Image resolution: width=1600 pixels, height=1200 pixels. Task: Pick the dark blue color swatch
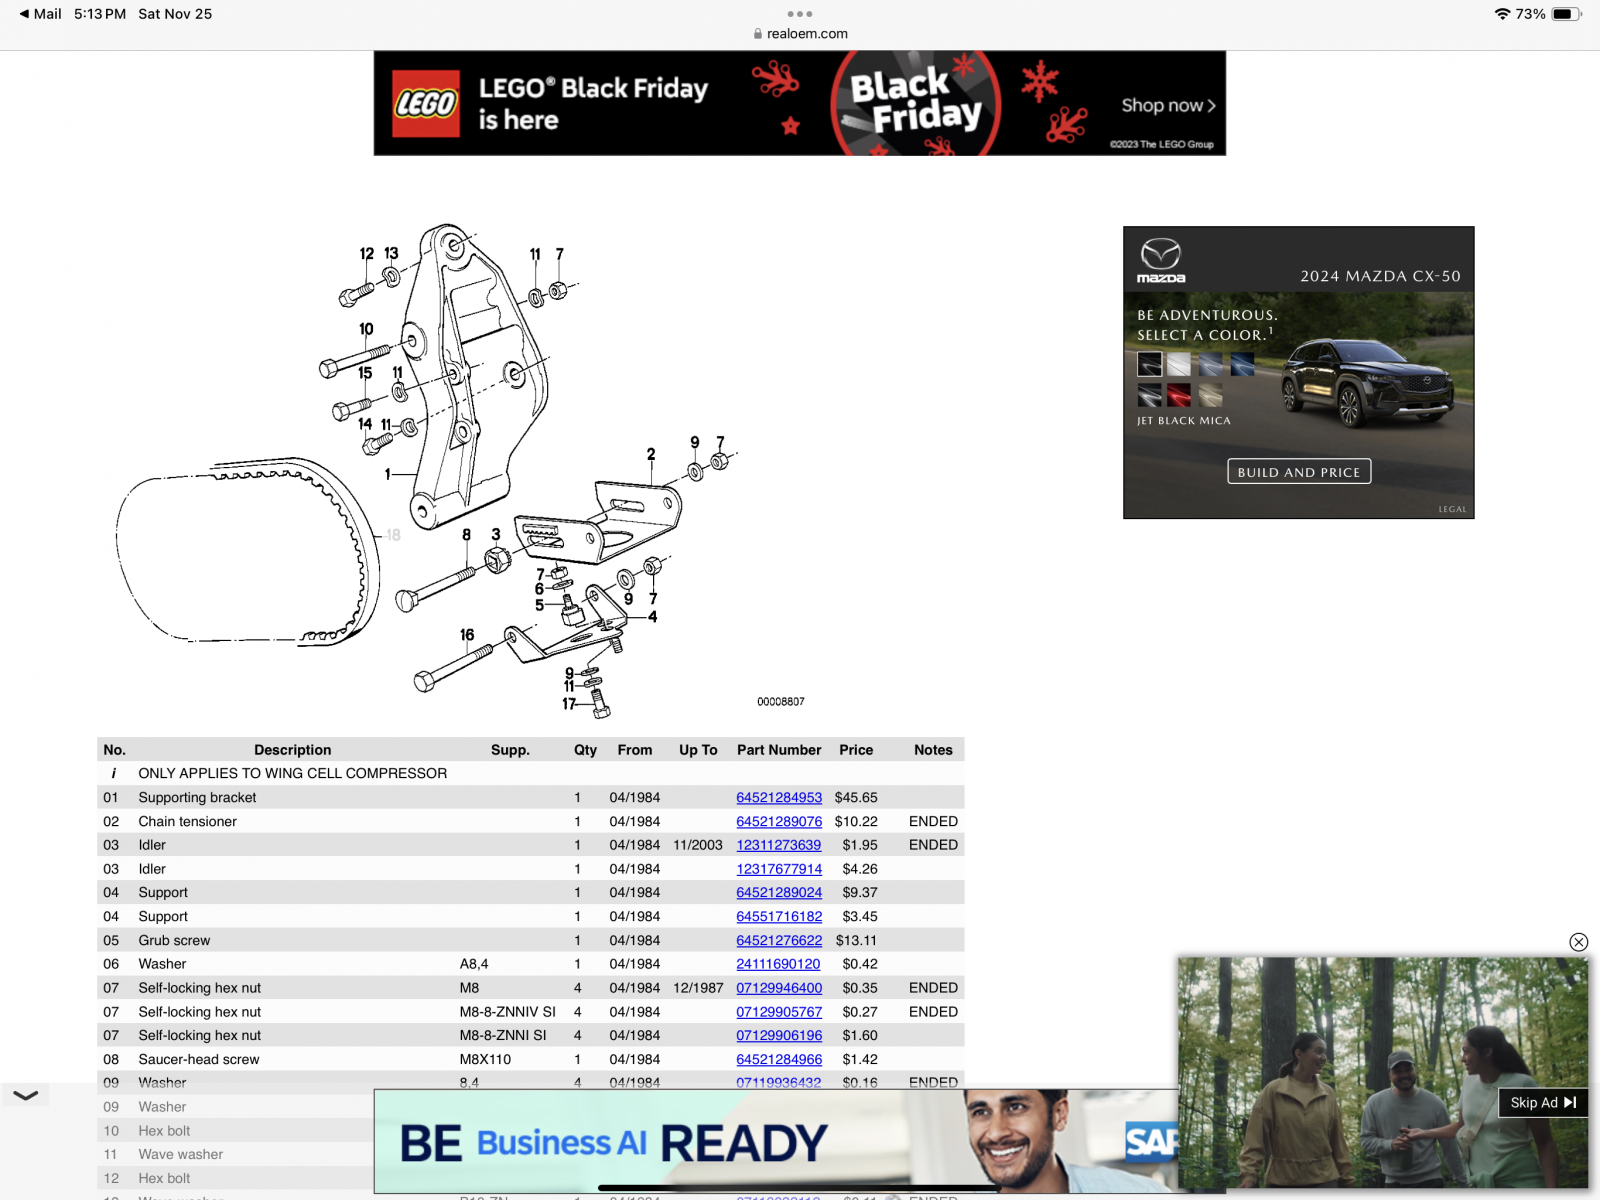[x=1242, y=364]
